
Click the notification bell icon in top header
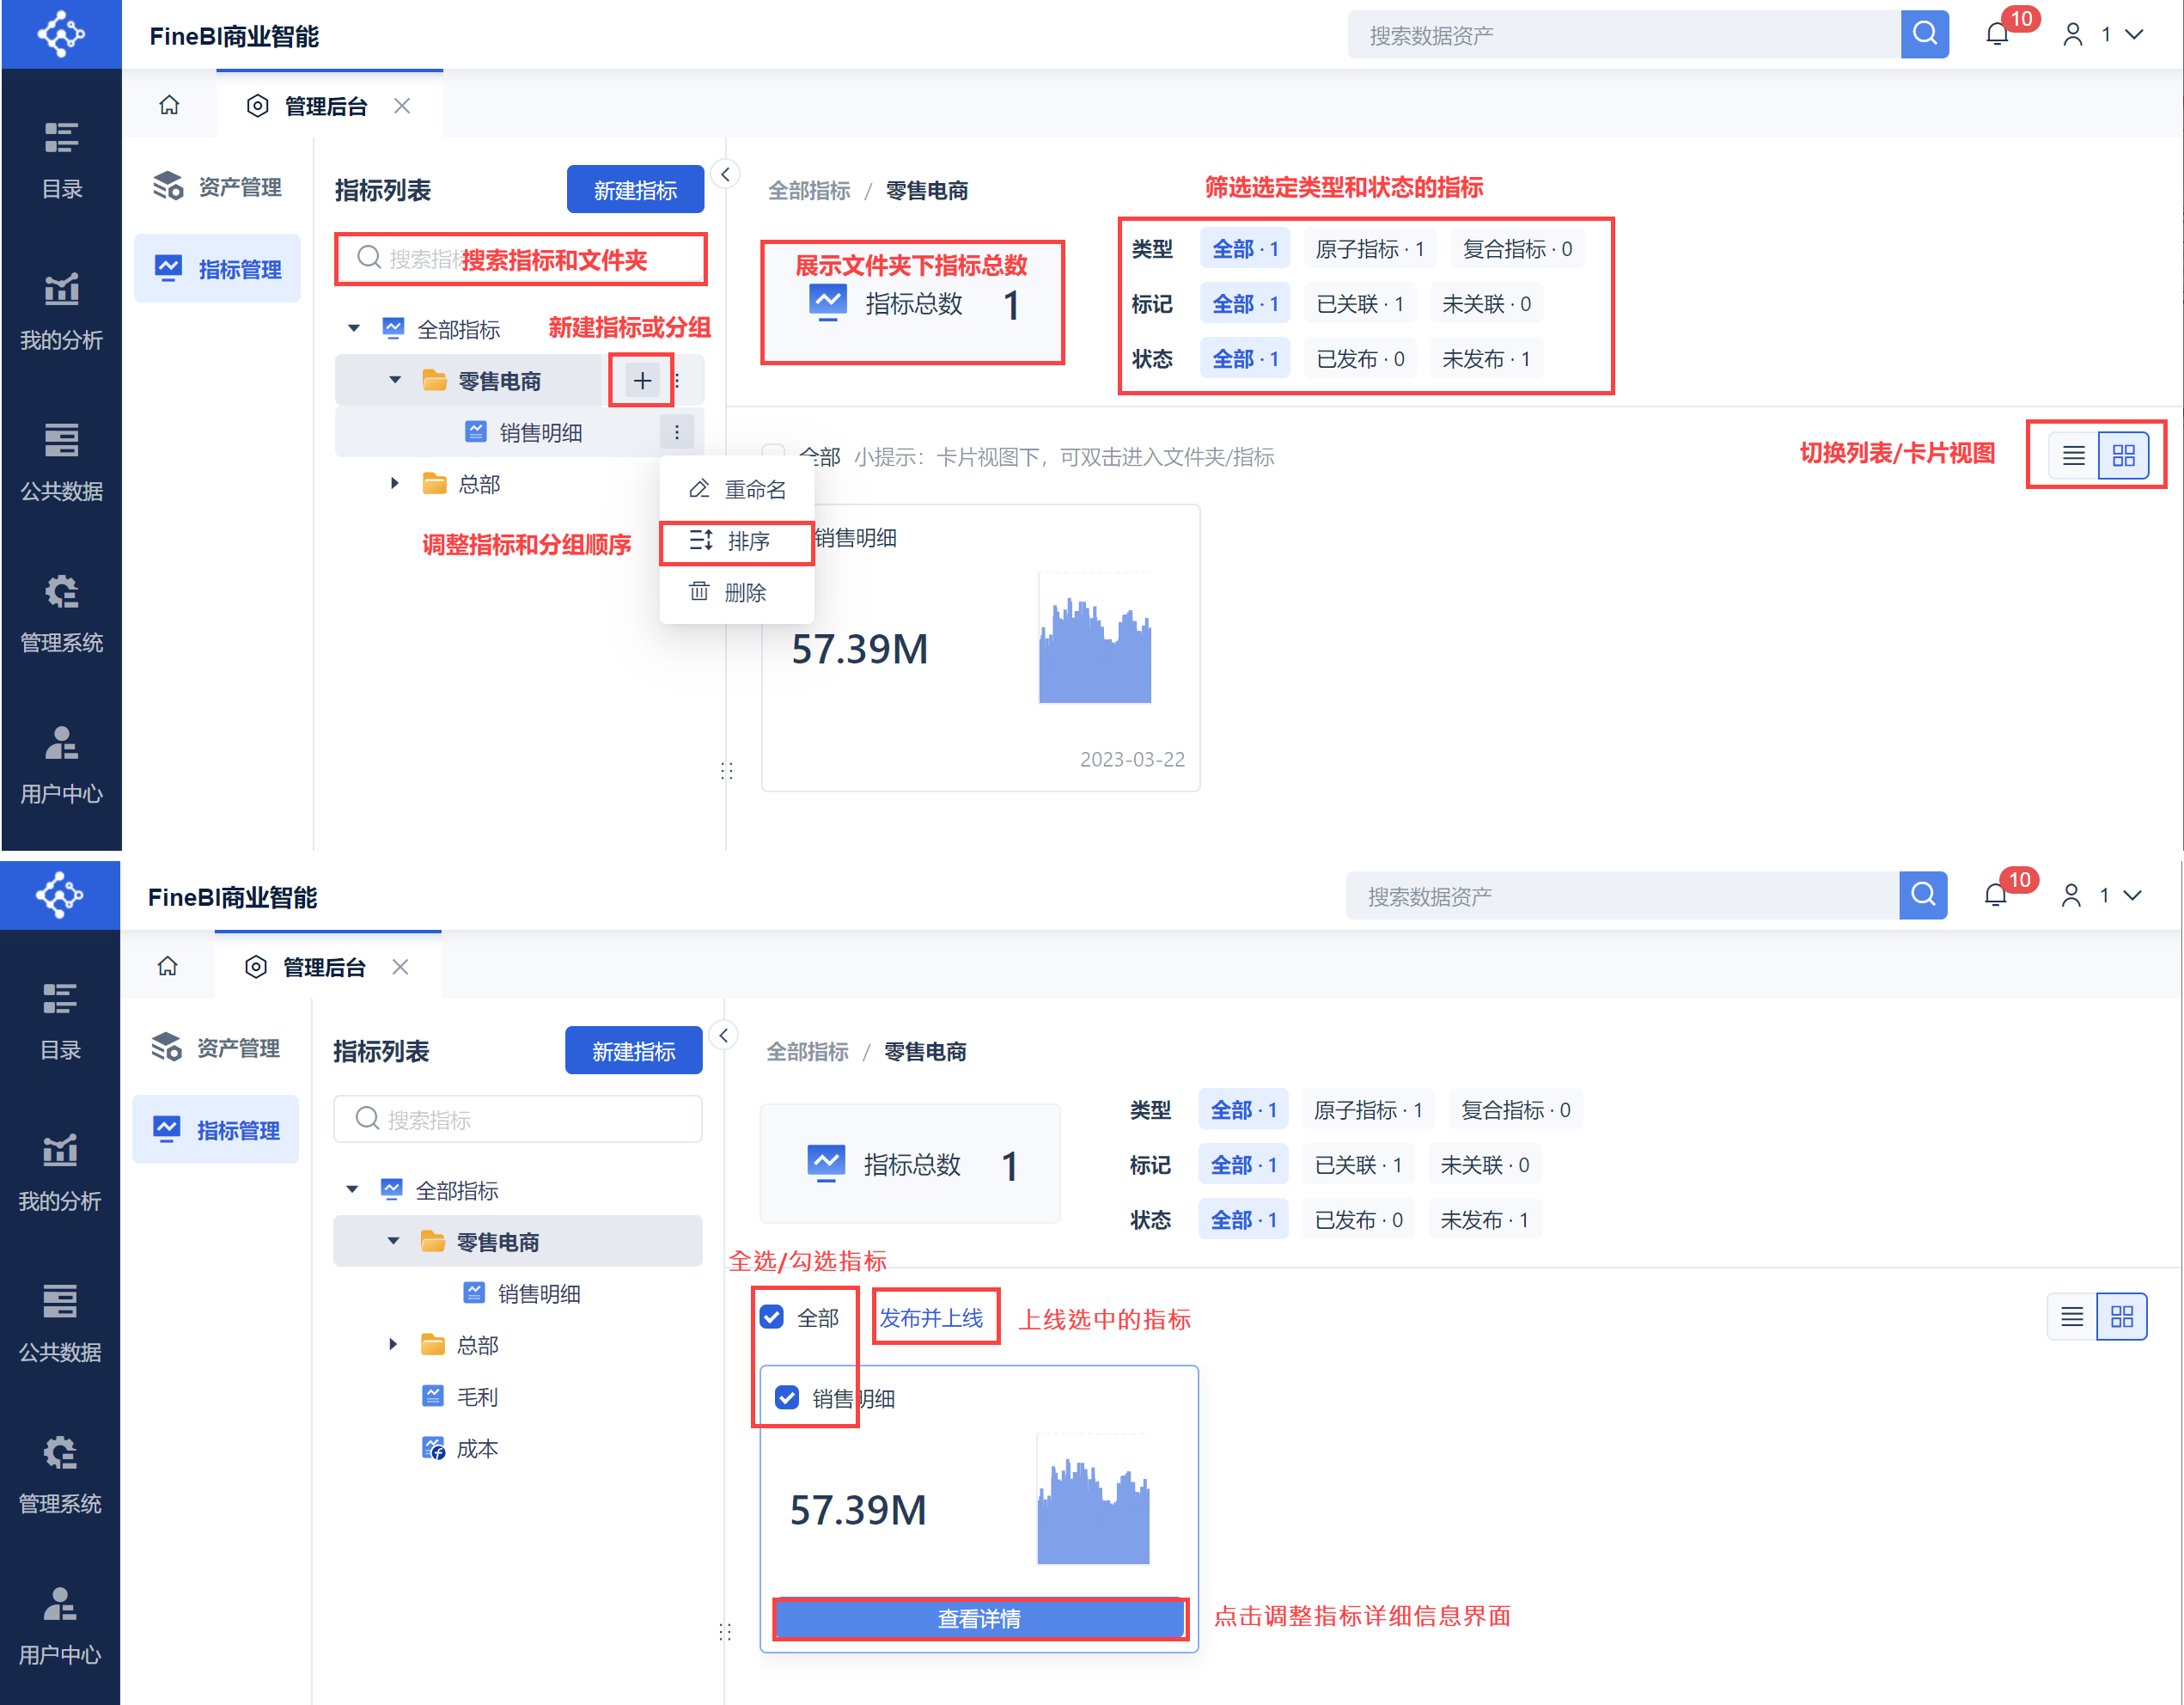point(1997,35)
